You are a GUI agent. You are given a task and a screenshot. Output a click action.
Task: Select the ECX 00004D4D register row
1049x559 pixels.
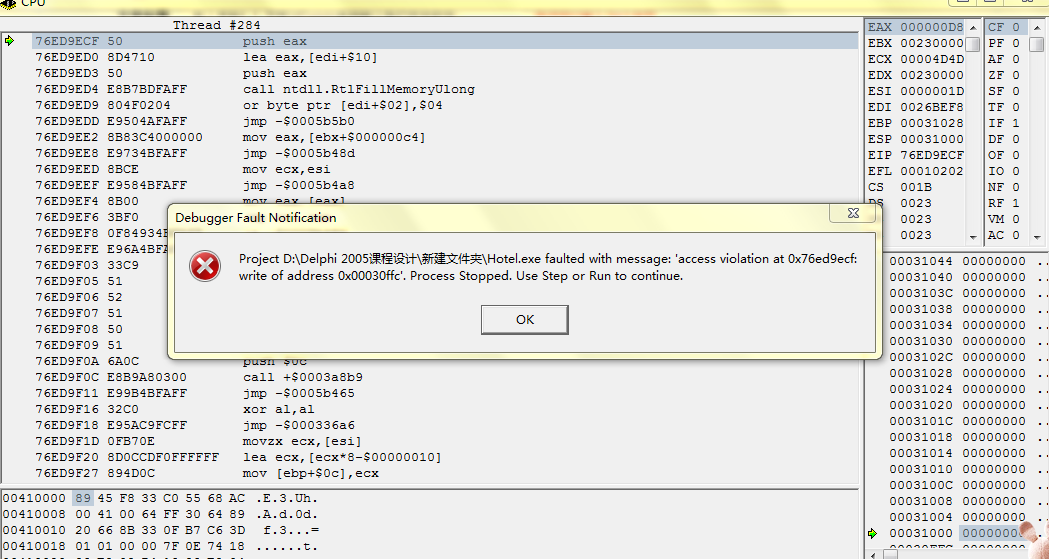(916, 59)
